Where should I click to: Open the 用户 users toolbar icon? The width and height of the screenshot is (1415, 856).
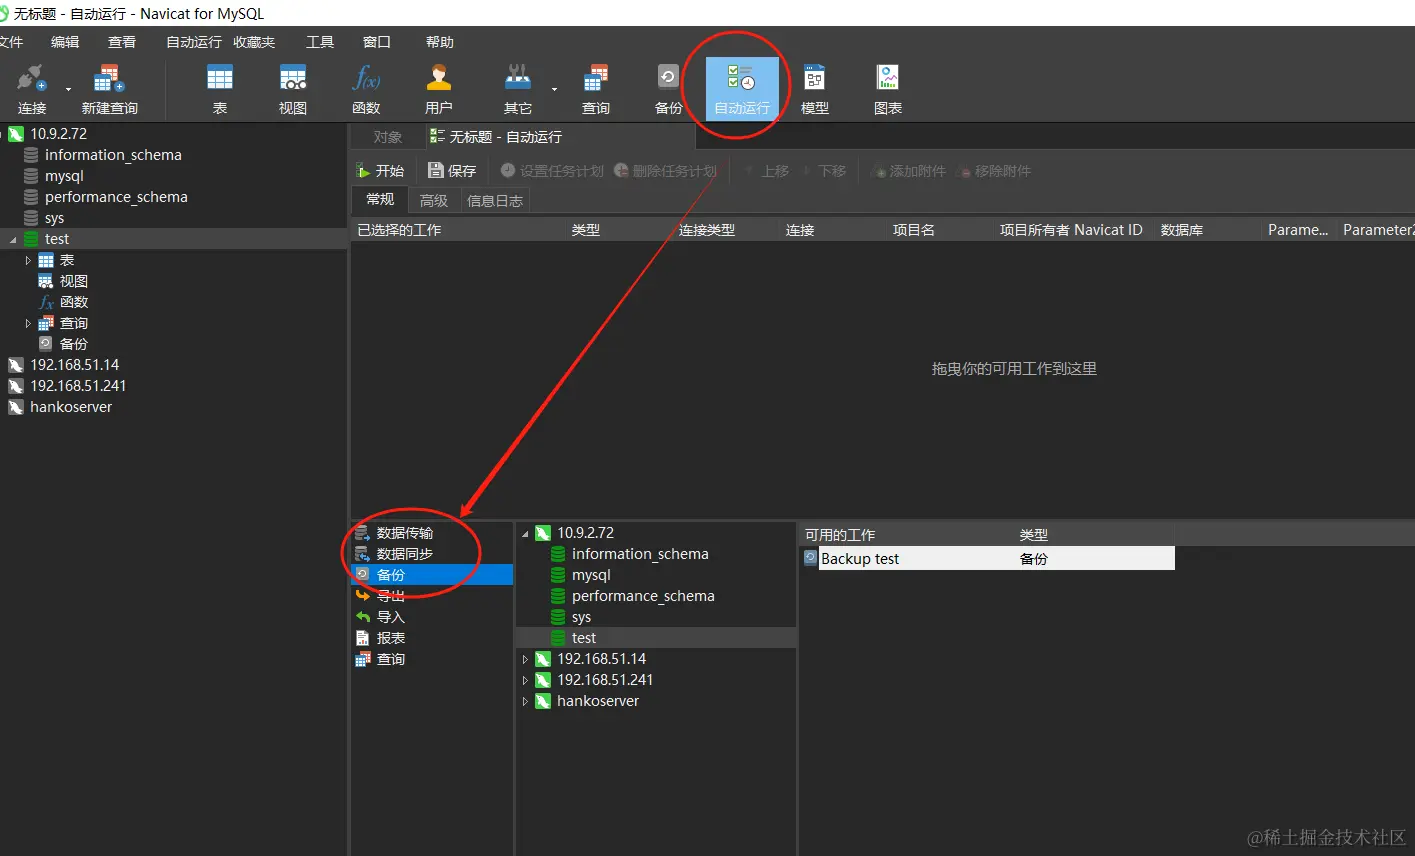point(439,89)
